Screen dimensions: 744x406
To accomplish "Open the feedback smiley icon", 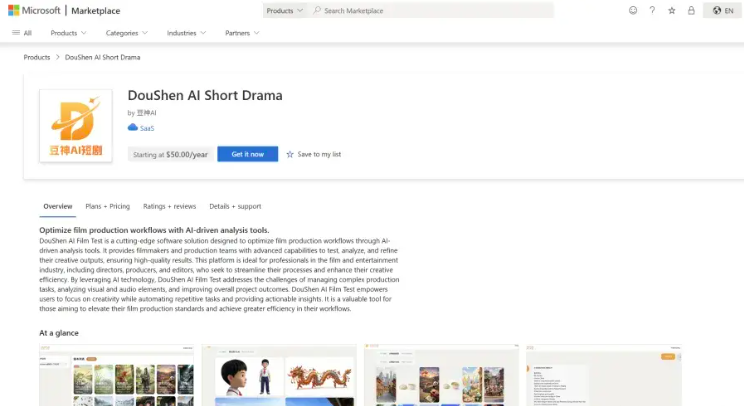I will click(x=632, y=10).
